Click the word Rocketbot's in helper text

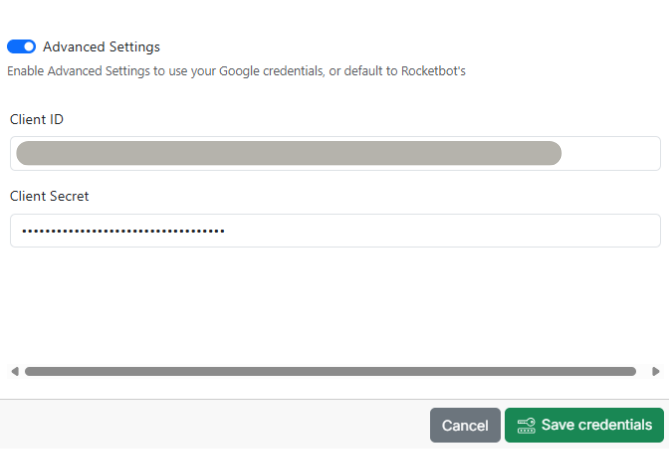click(433, 71)
